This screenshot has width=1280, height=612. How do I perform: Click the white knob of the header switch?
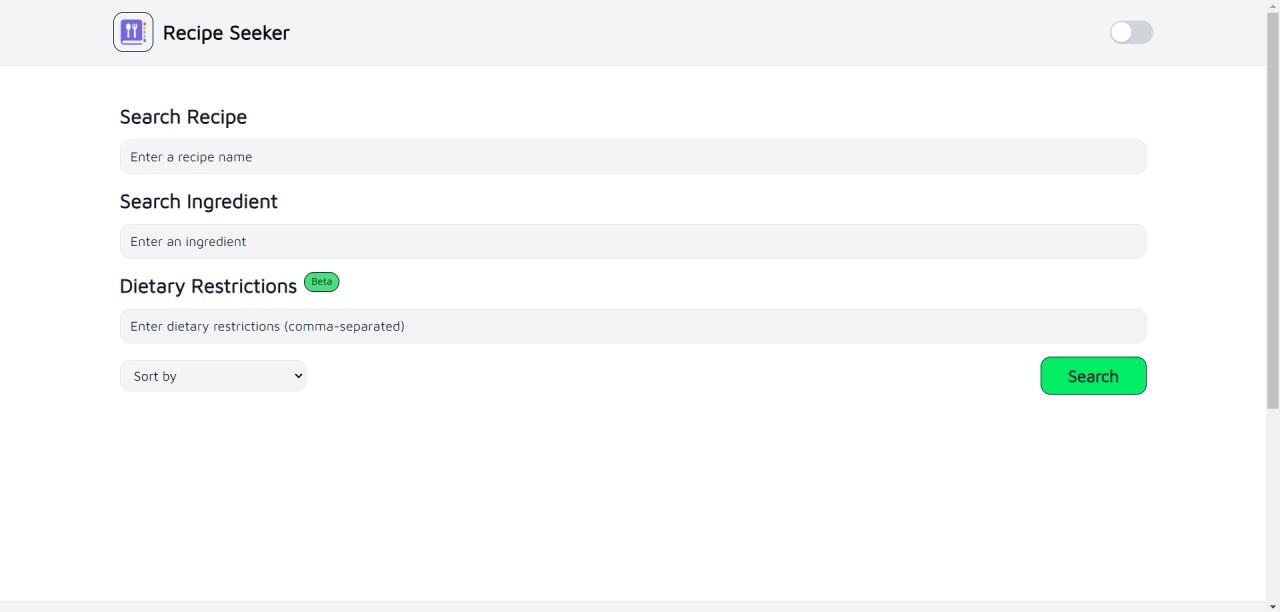[1121, 32]
